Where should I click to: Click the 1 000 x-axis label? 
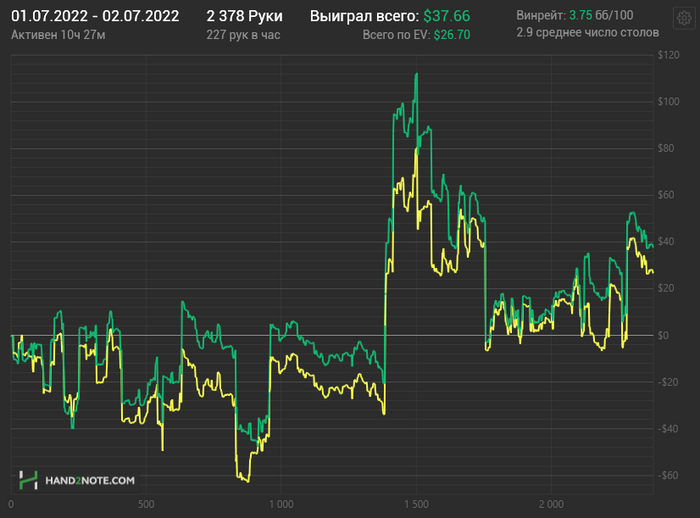click(x=281, y=505)
